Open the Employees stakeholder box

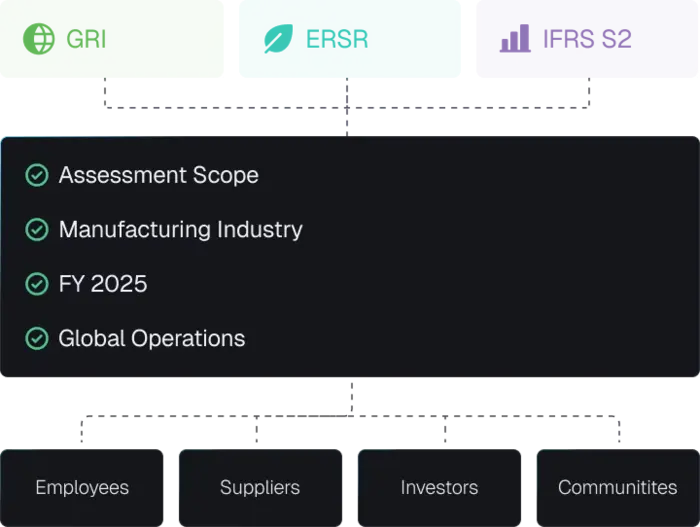coord(82,488)
